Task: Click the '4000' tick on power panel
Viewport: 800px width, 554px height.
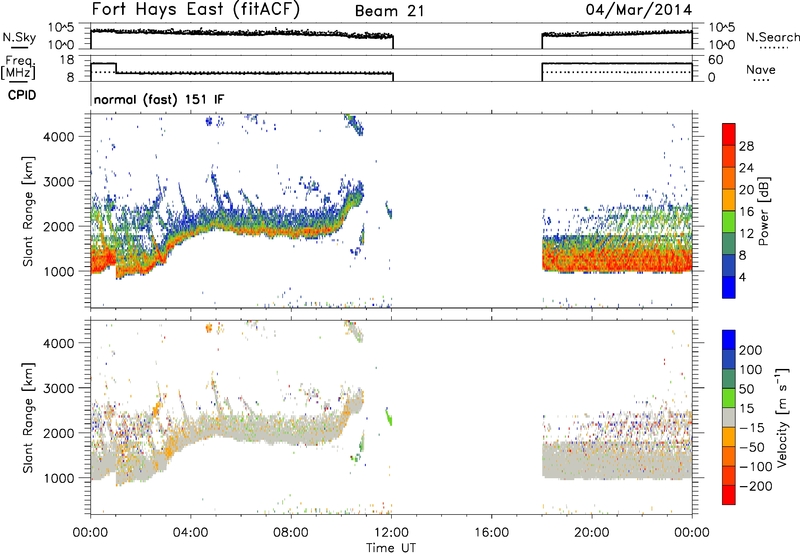Action: 58,137
